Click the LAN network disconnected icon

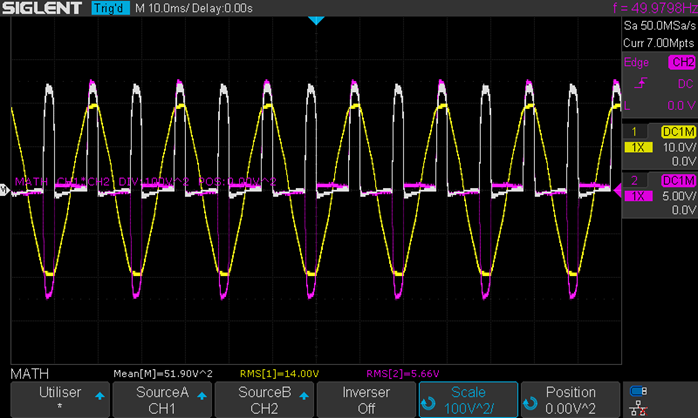(x=638, y=408)
